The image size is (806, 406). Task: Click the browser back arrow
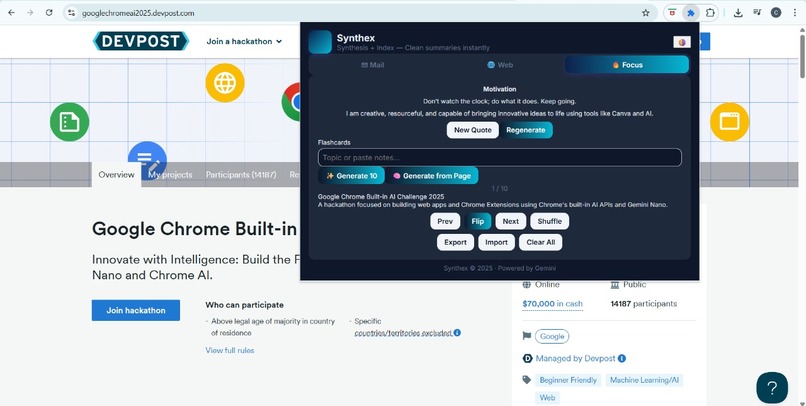(11, 13)
